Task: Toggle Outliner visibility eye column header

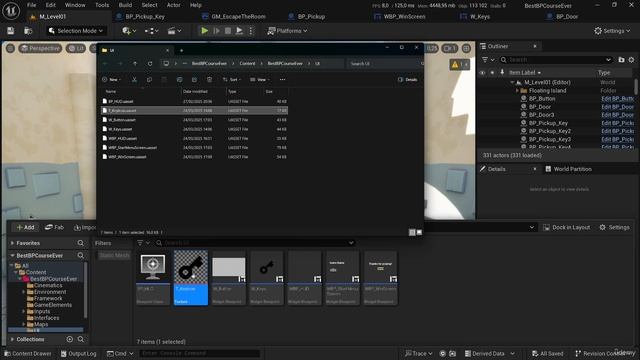Action: (x=482, y=73)
